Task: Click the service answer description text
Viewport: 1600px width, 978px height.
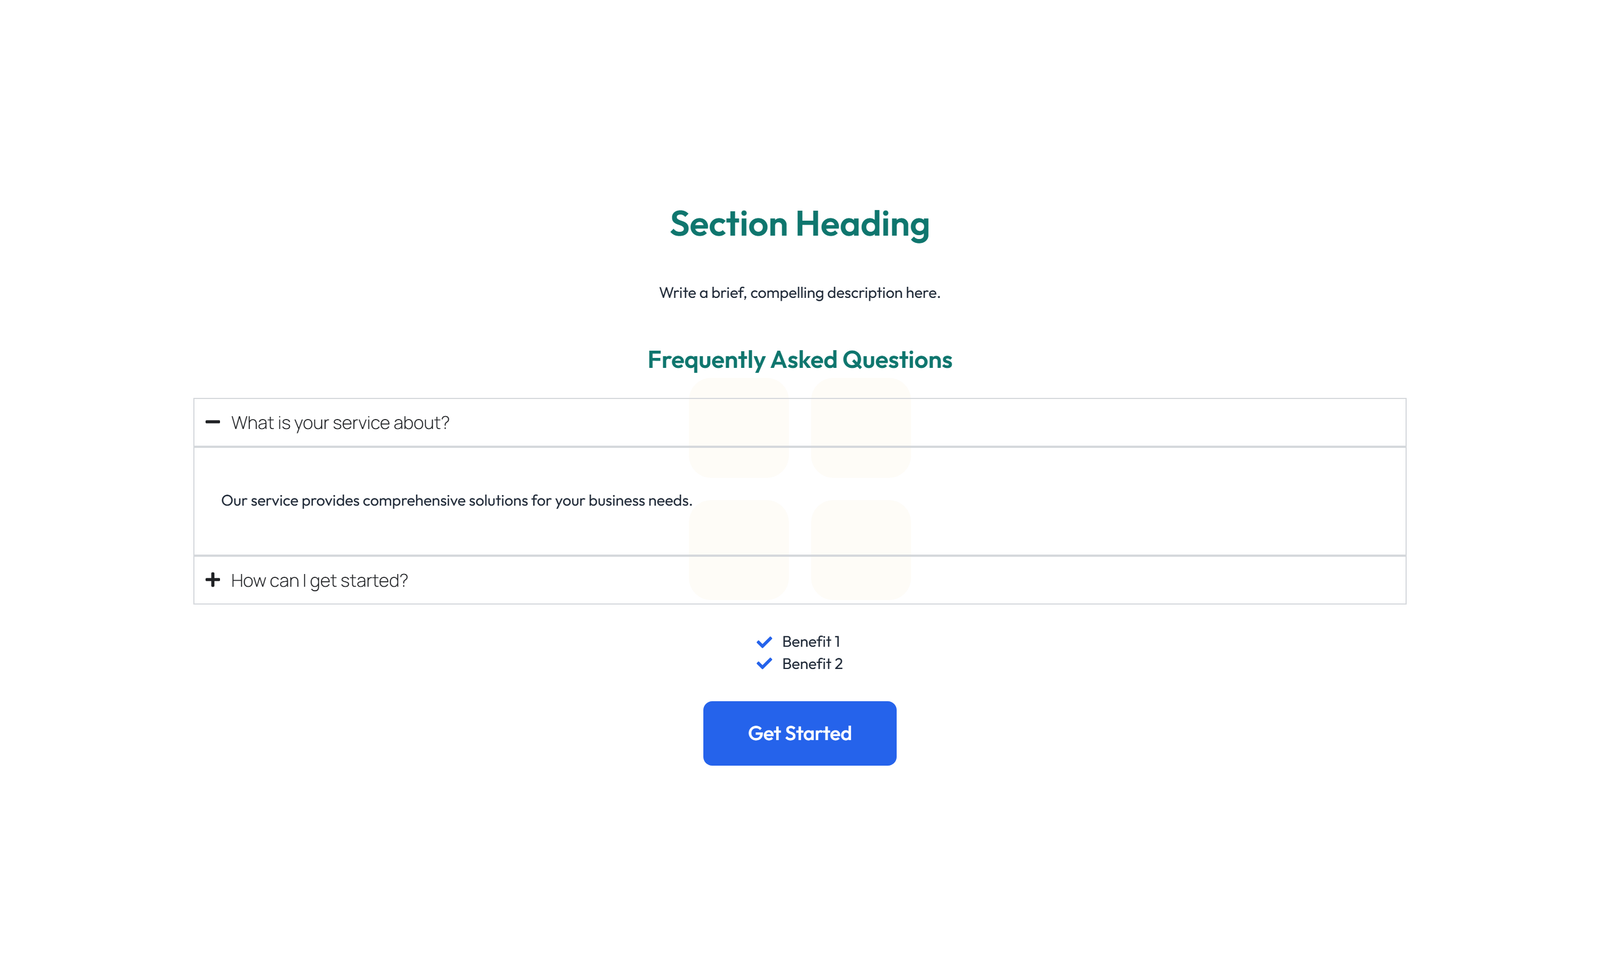Action: click(456, 500)
